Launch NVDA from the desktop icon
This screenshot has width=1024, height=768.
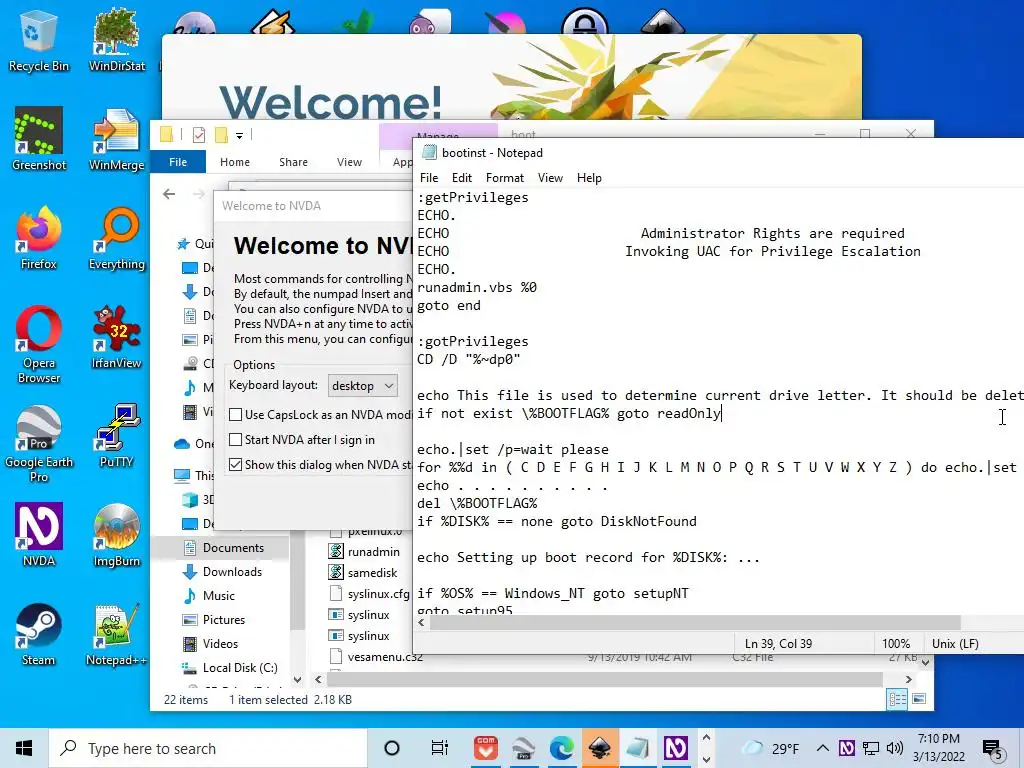[39, 535]
